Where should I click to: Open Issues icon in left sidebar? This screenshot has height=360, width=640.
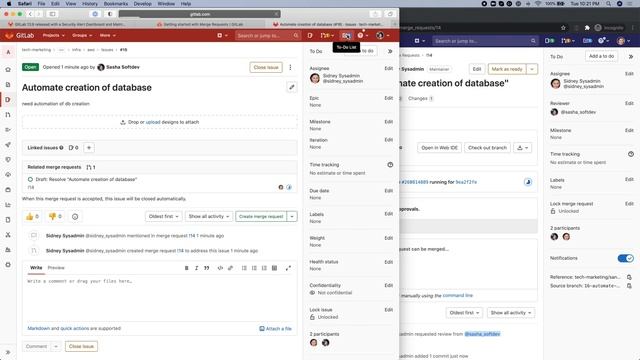click(8, 100)
